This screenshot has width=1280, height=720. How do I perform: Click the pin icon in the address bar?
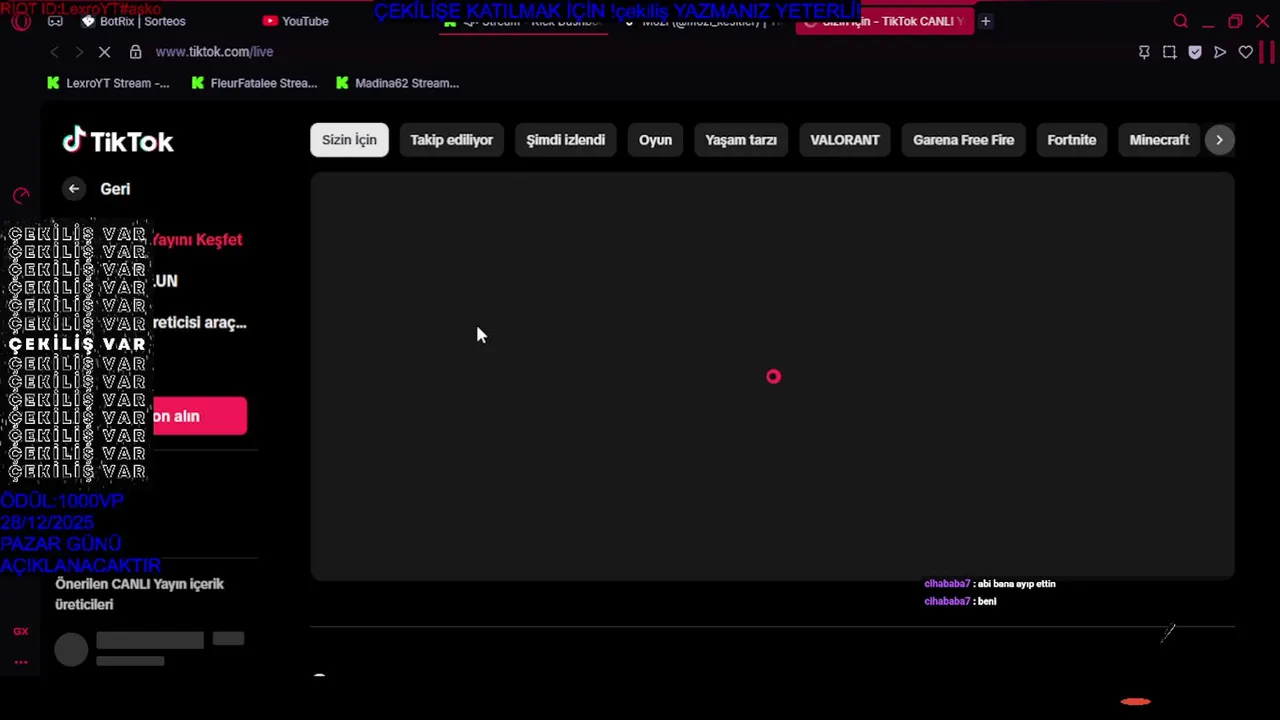tap(1144, 52)
